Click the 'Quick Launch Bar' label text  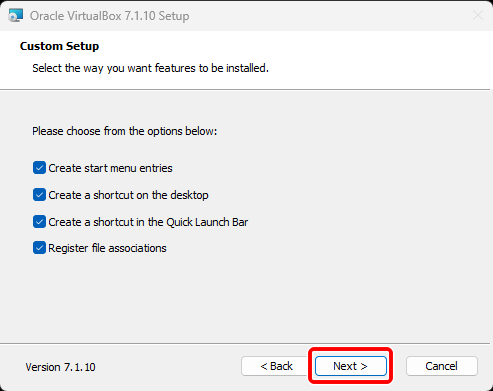tap(207, 222)
